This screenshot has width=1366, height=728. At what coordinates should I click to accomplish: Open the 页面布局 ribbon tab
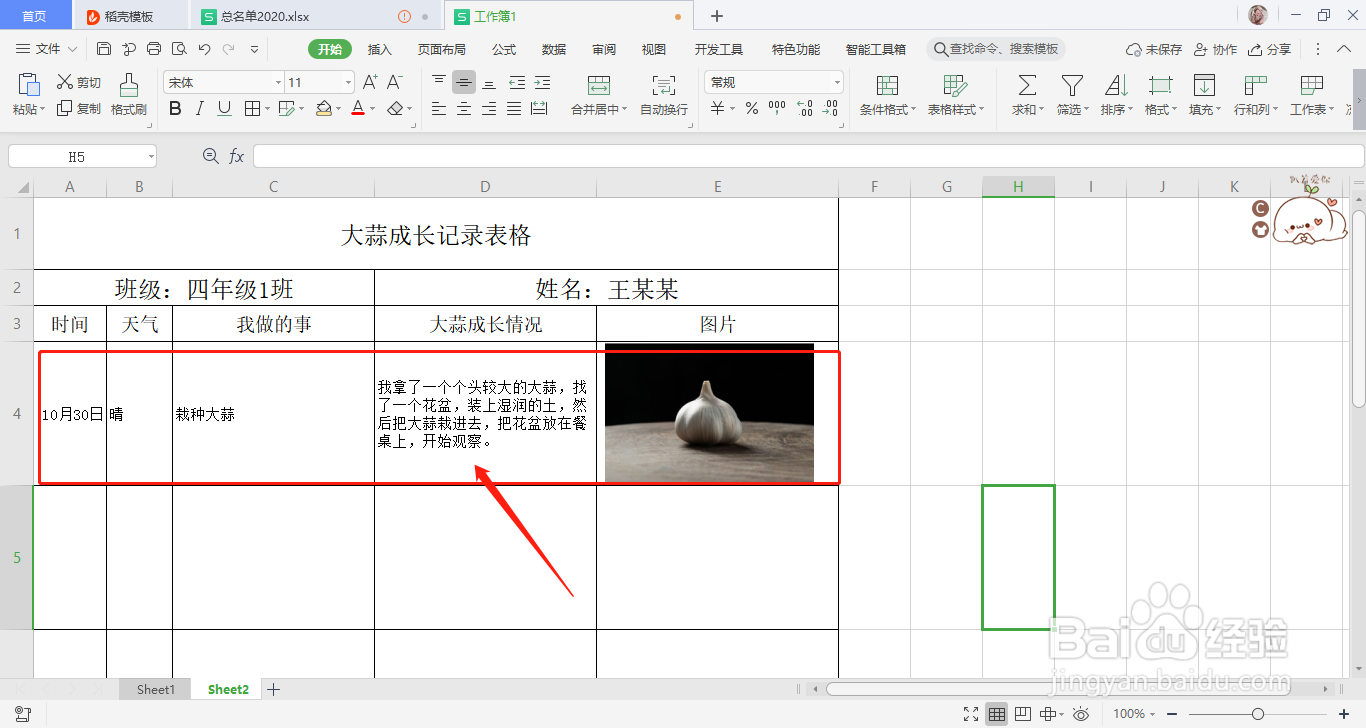(442, 49)
